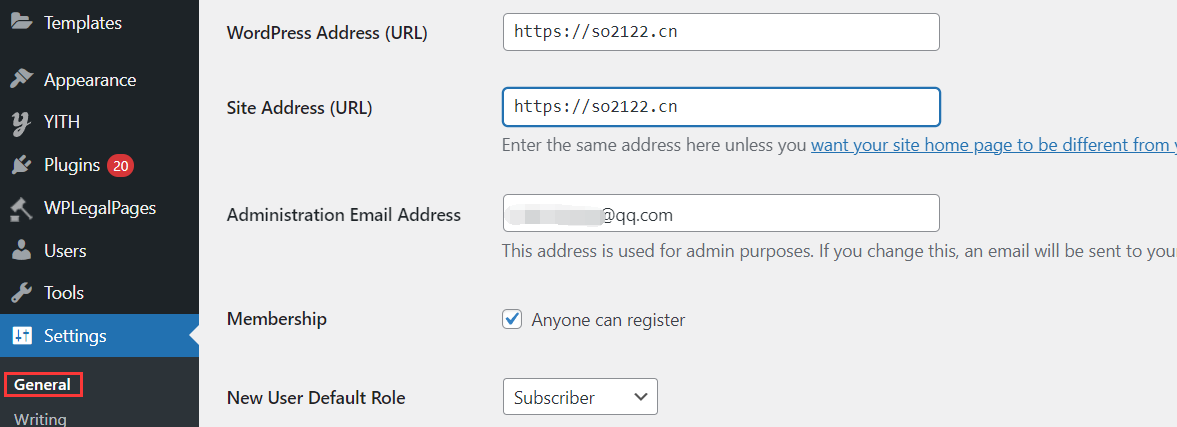Open the New User Default Role dropdown
Screen dimensions: 1177x427
click(580, 397)
